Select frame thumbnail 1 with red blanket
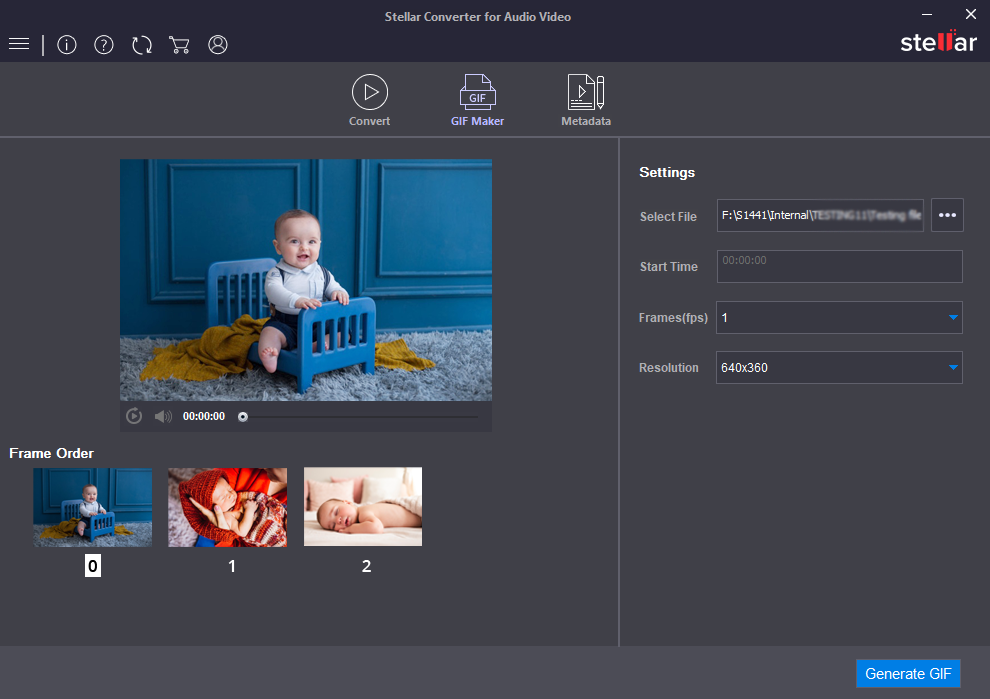Screen dimensions: 990x699 (x=227, y=507)
